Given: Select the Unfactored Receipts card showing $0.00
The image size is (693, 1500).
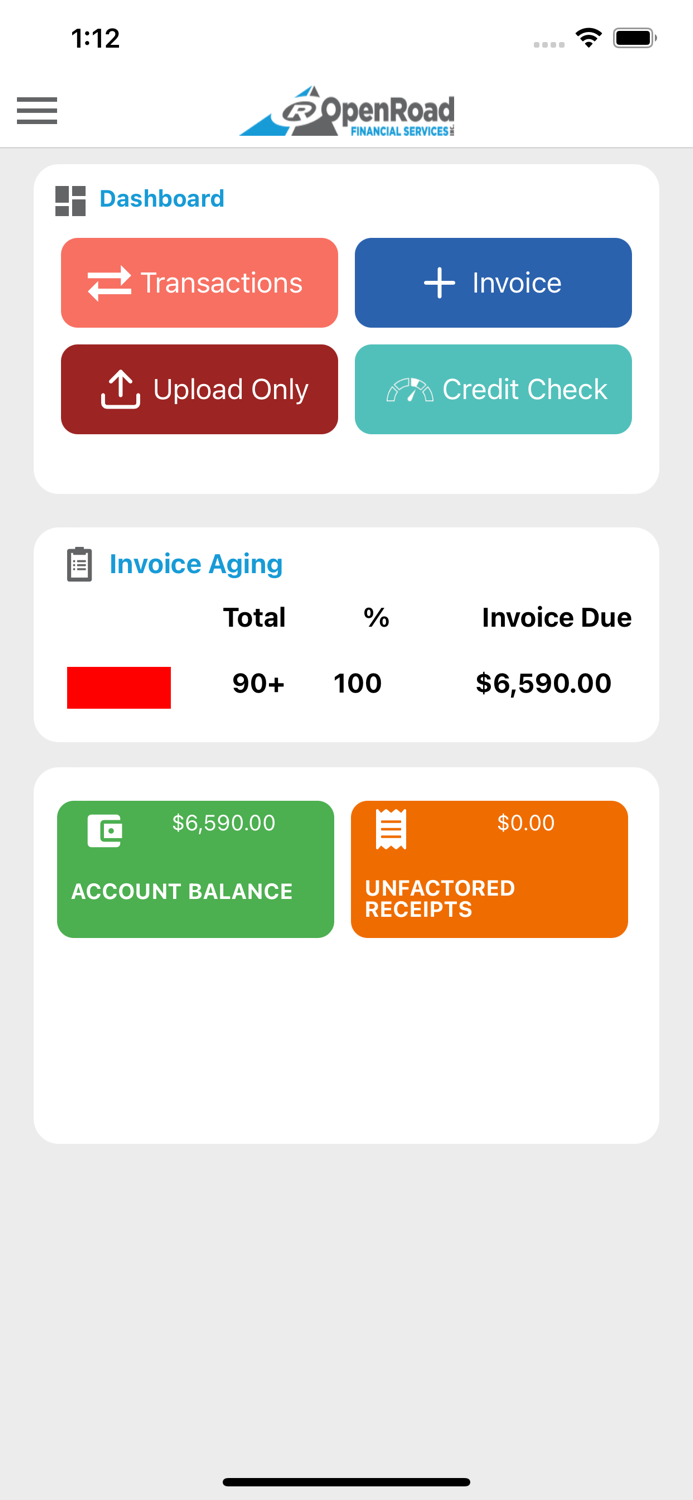Looking at the screenshot, I should (x=489, y=868).
